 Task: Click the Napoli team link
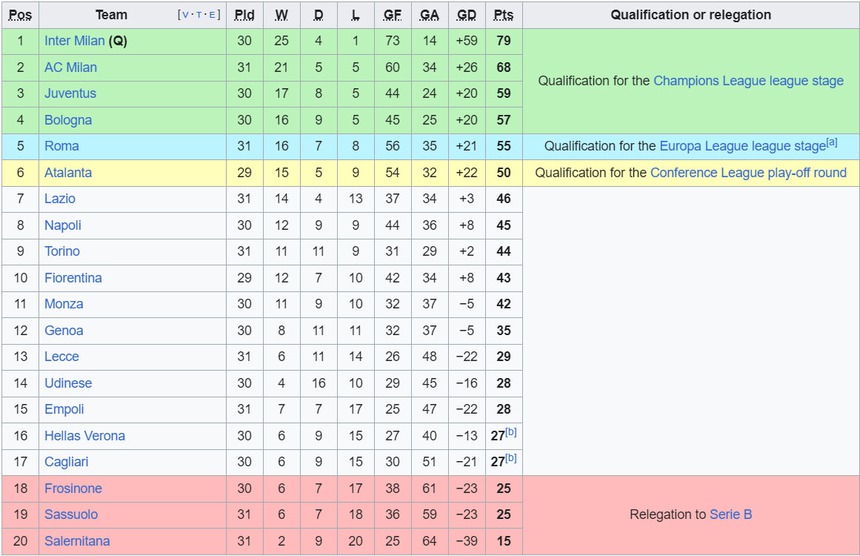pyautogui.click(x=63, y=225)
